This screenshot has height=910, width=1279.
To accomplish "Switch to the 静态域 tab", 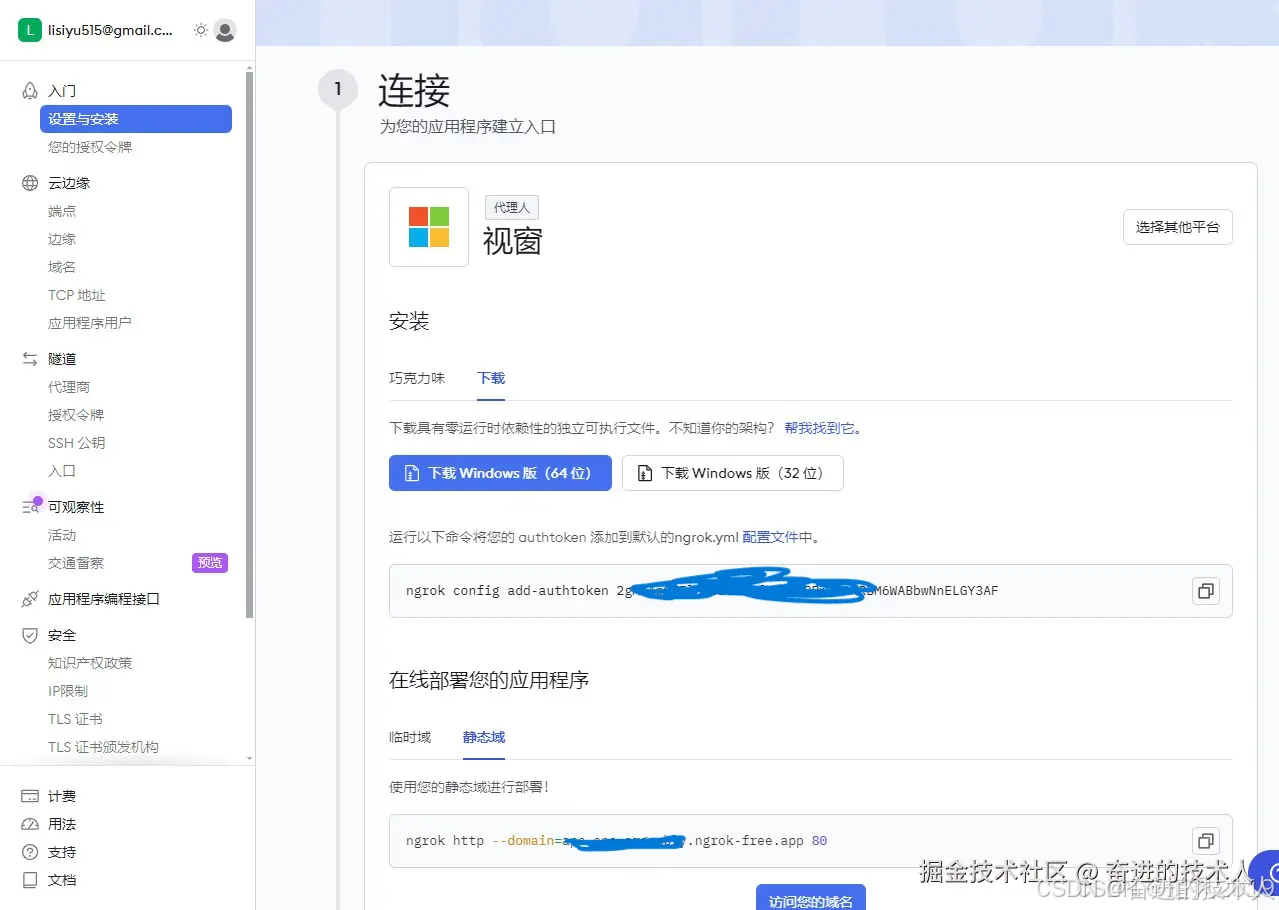I will 484,737.
